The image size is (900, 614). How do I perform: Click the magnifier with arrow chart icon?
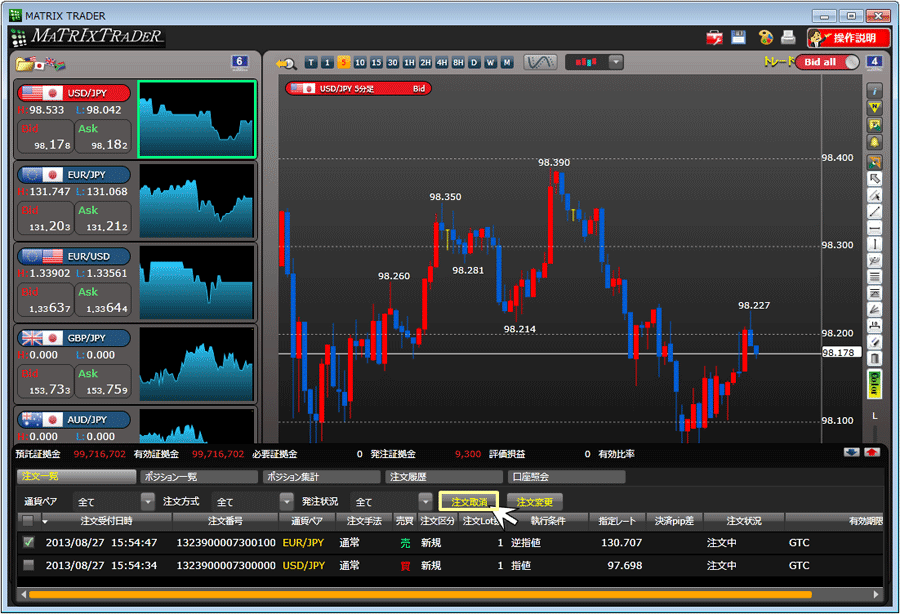pos(286,63)
